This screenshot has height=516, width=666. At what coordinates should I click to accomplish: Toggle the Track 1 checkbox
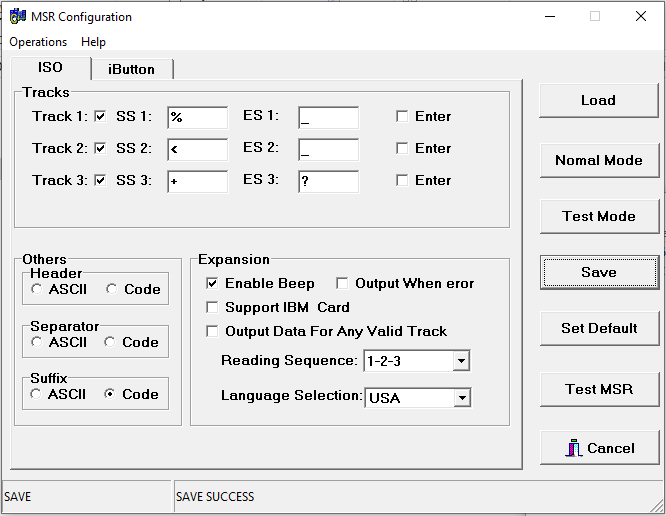click(100, 117)
